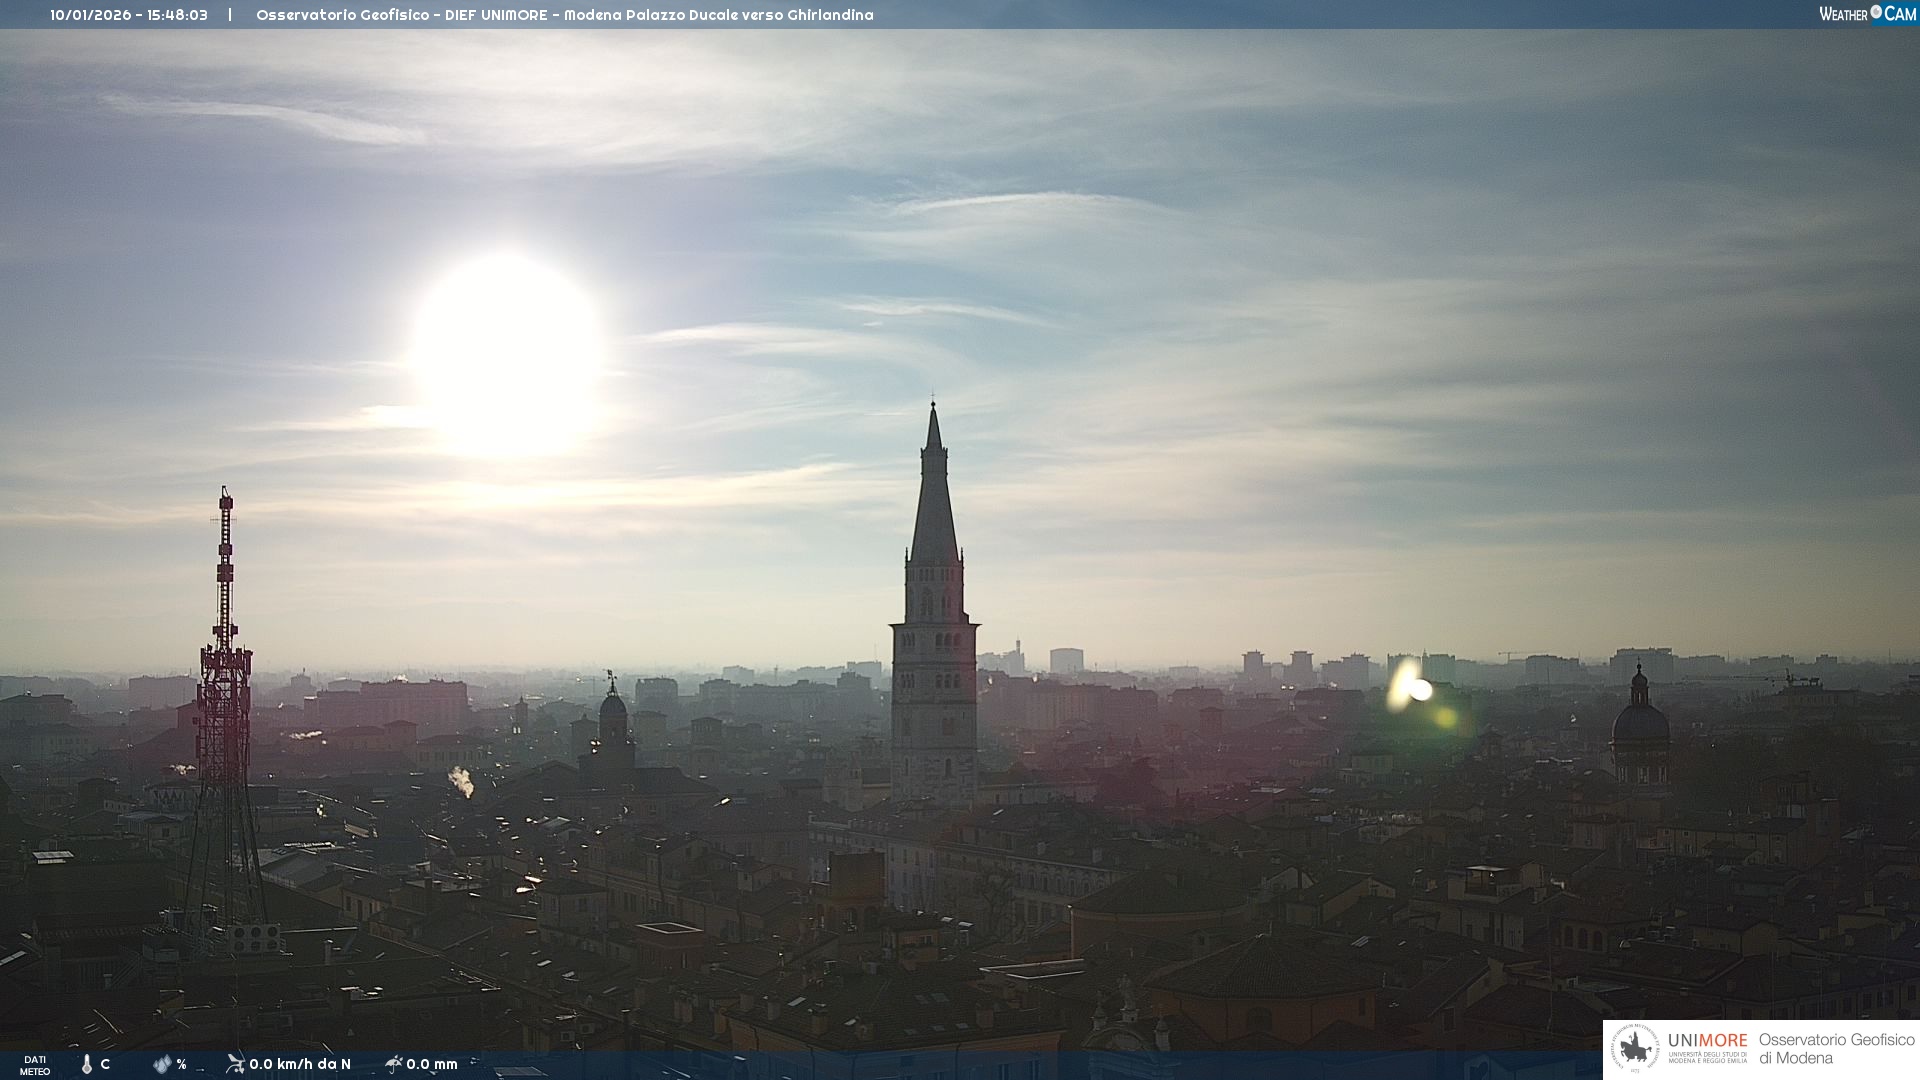Screen dimensions: 1920x1080
Task: Click the Osservatorio Geofisico webcam title text
Action: click(x=564, y=15)
